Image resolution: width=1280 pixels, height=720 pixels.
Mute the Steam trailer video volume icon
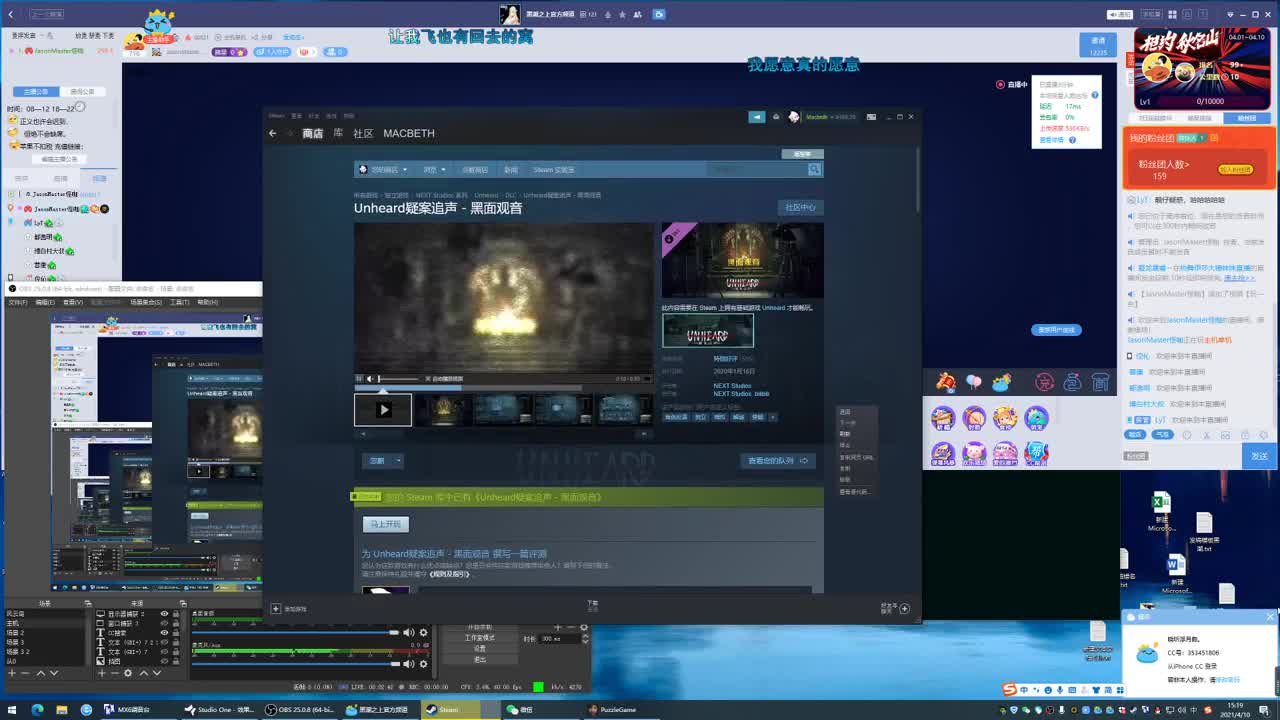point(370,379)
